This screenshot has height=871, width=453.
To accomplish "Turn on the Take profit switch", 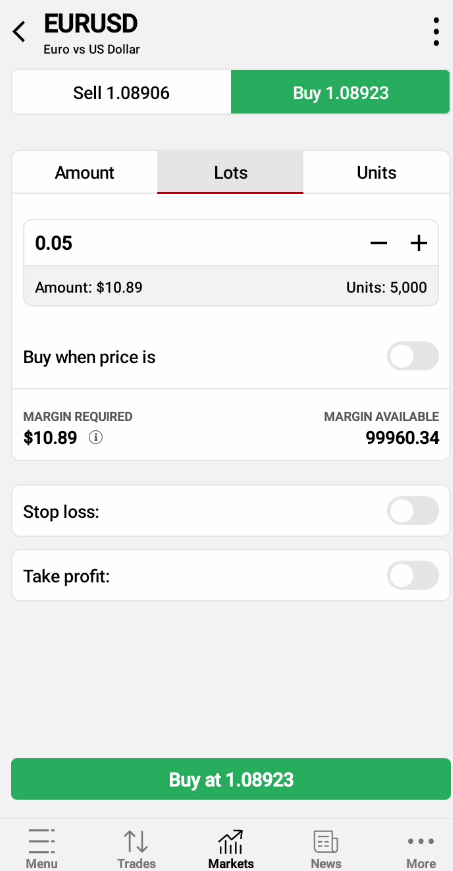I will pyautogui.click(x=413, y=575).
